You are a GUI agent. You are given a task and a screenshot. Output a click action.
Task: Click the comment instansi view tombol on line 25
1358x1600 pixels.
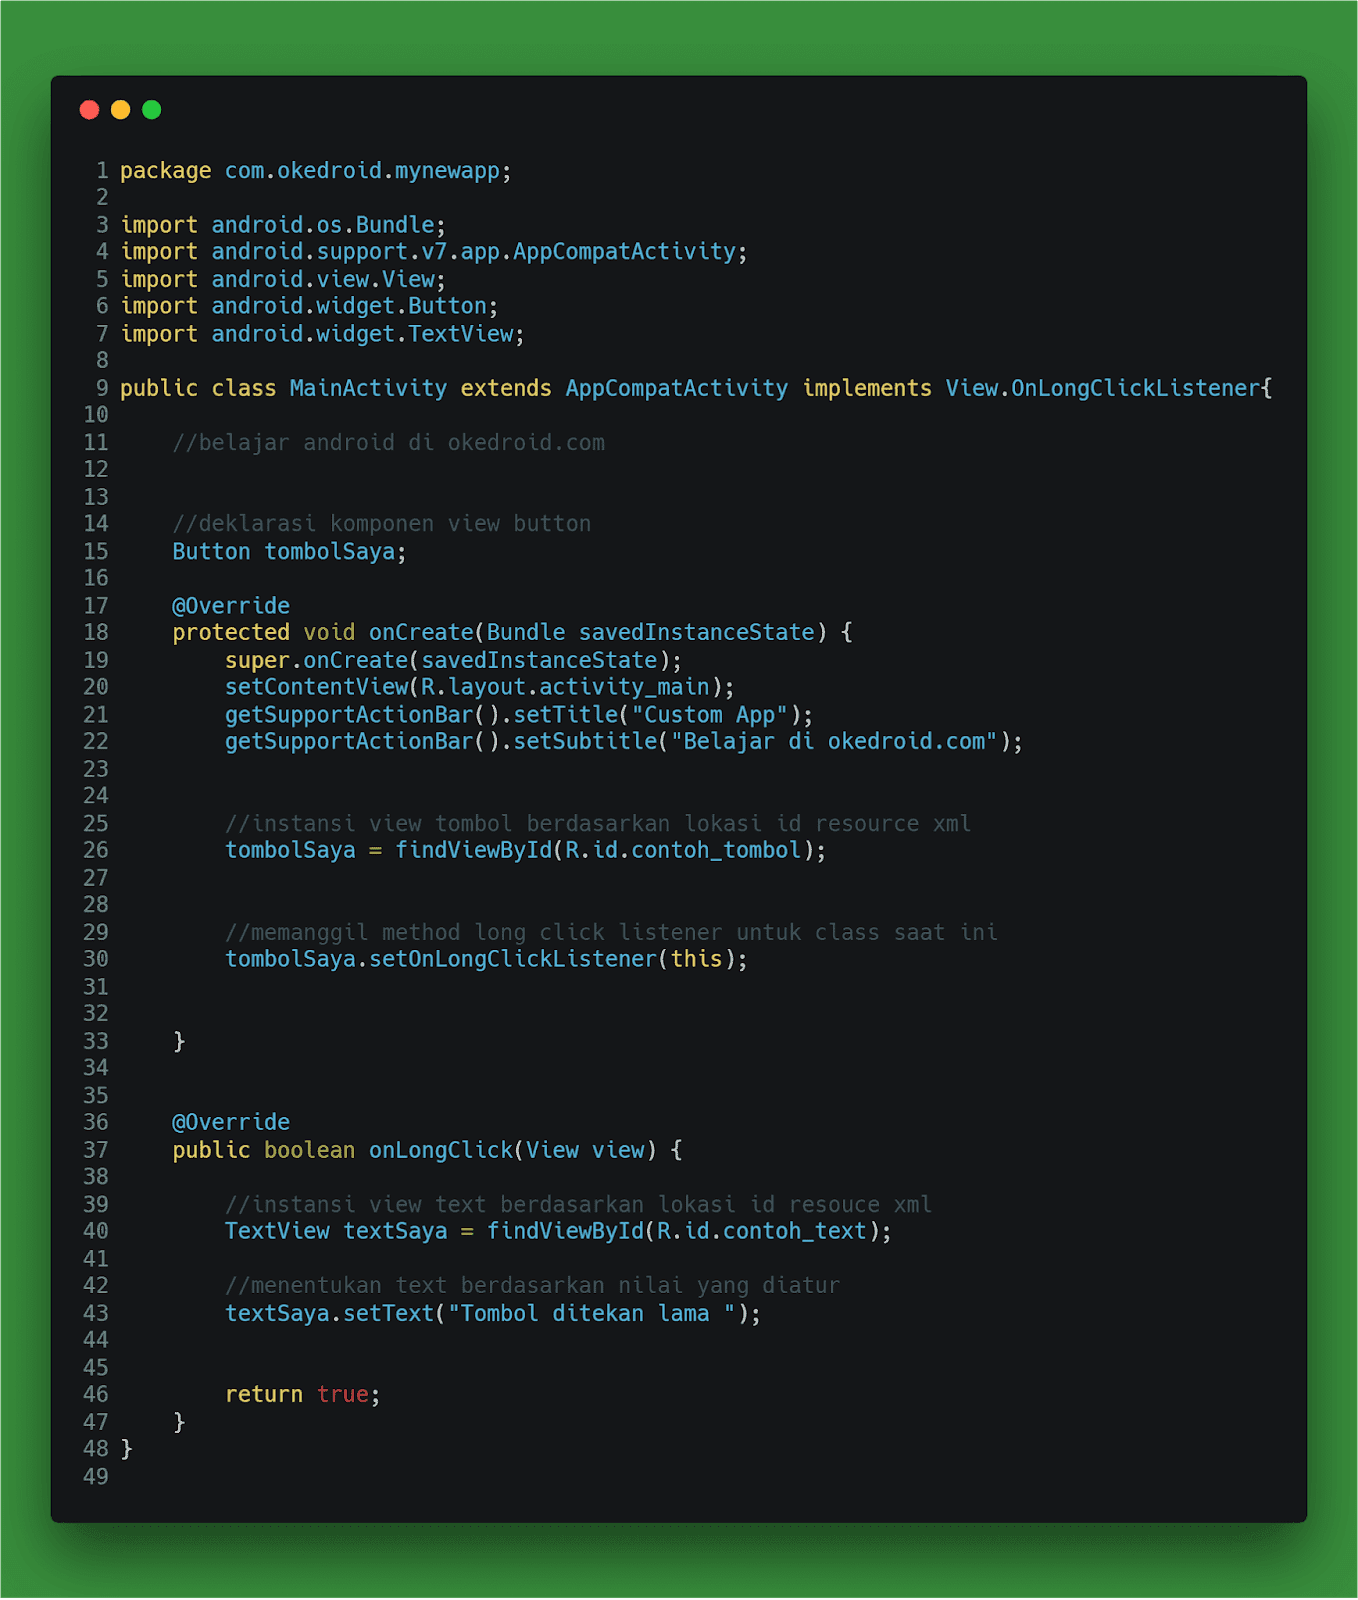point(598,824)
